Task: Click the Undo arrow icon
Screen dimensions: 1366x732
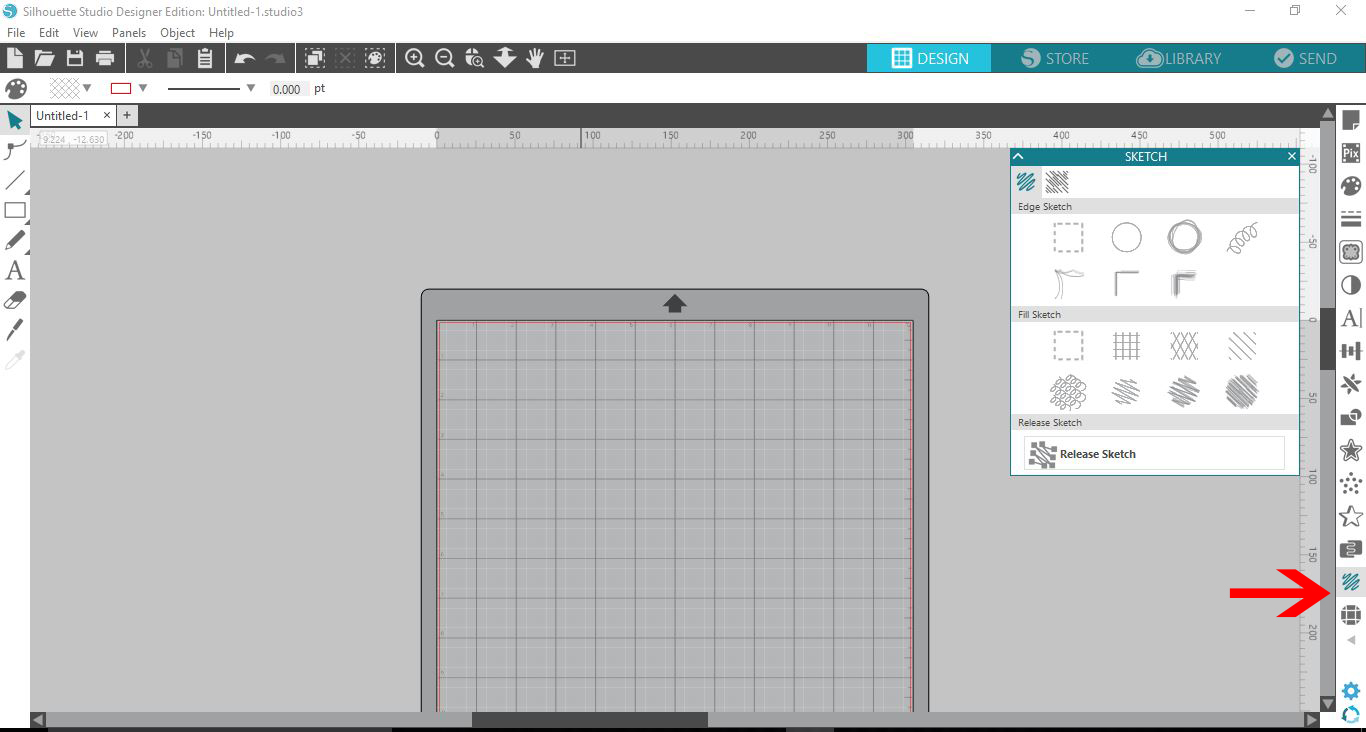Action: (245, 58)
